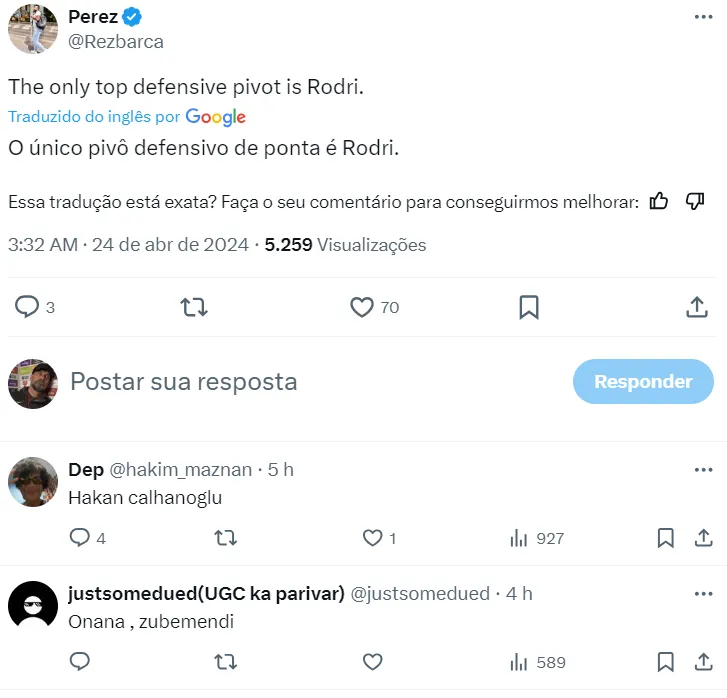Open the @Rezbarca profile handle link
The image size is (727, 698).
point(116,42)
